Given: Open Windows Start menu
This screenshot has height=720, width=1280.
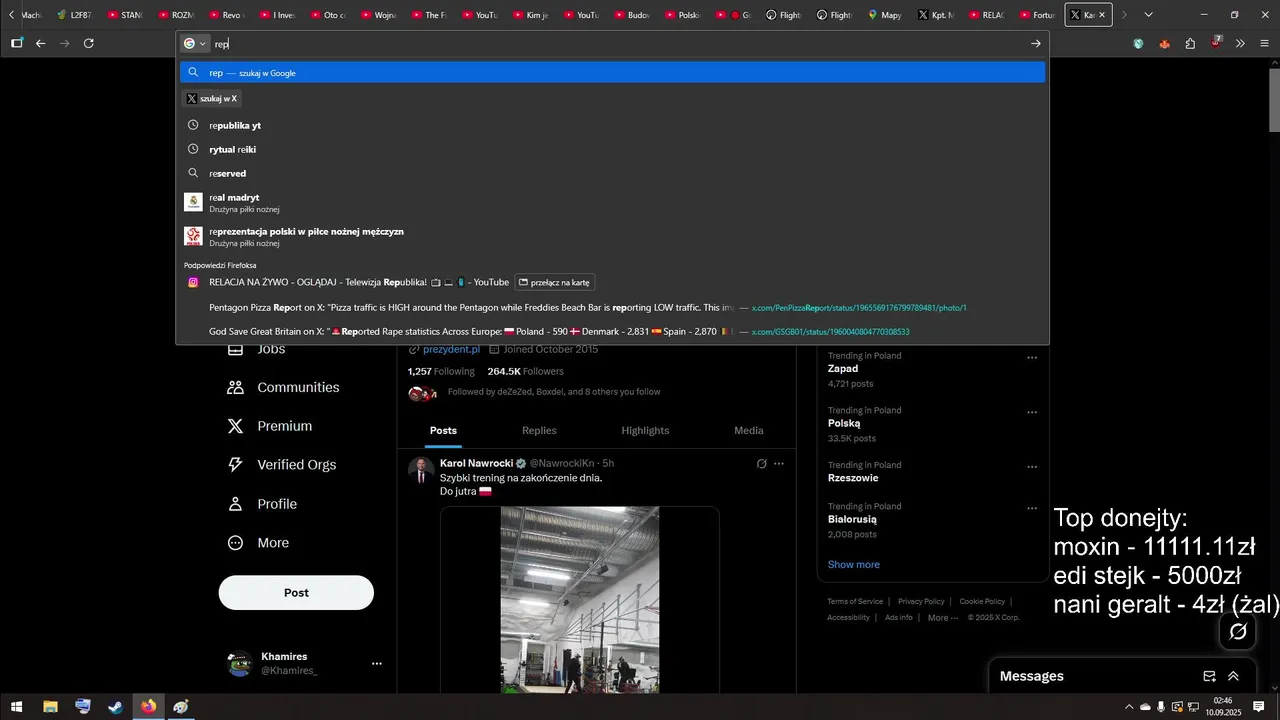Looking at the screenshot, I should point(17,707).
